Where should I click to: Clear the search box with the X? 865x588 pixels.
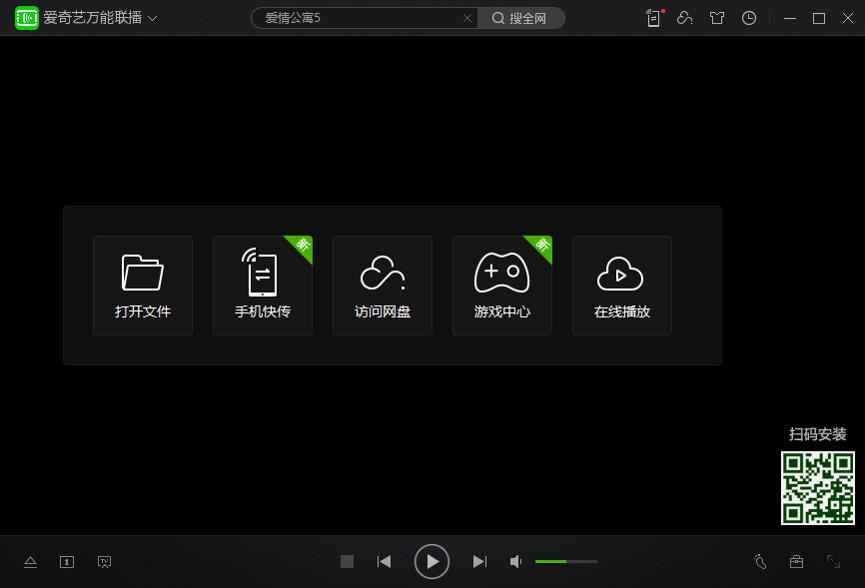click(x=467, y=18)
